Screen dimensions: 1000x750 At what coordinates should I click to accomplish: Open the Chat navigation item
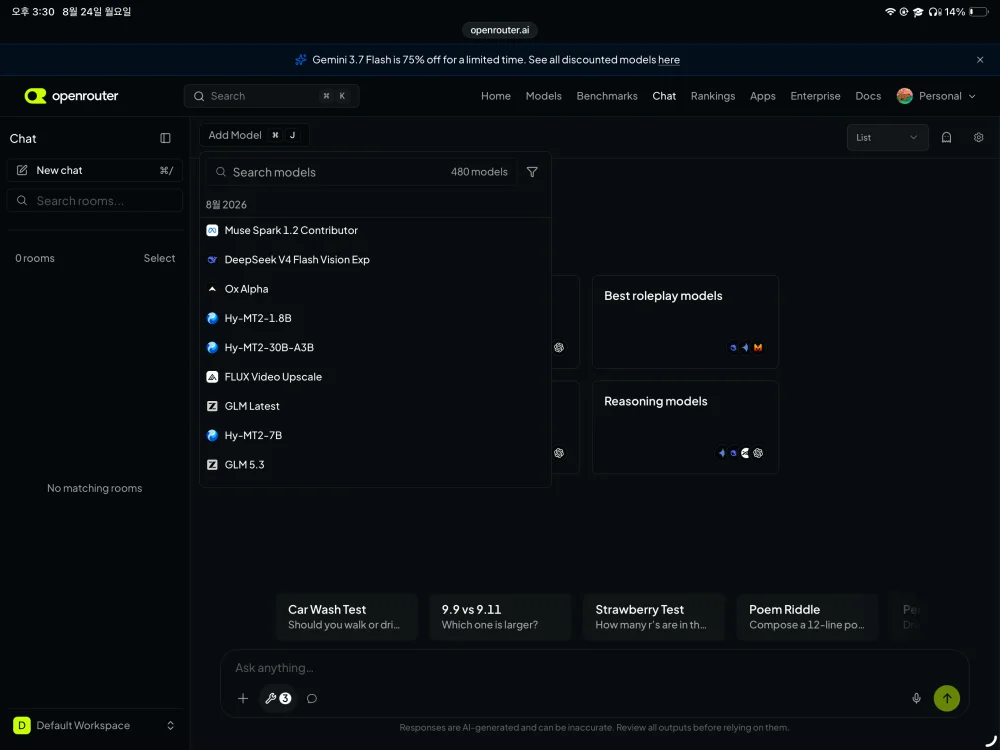point(664,96)
